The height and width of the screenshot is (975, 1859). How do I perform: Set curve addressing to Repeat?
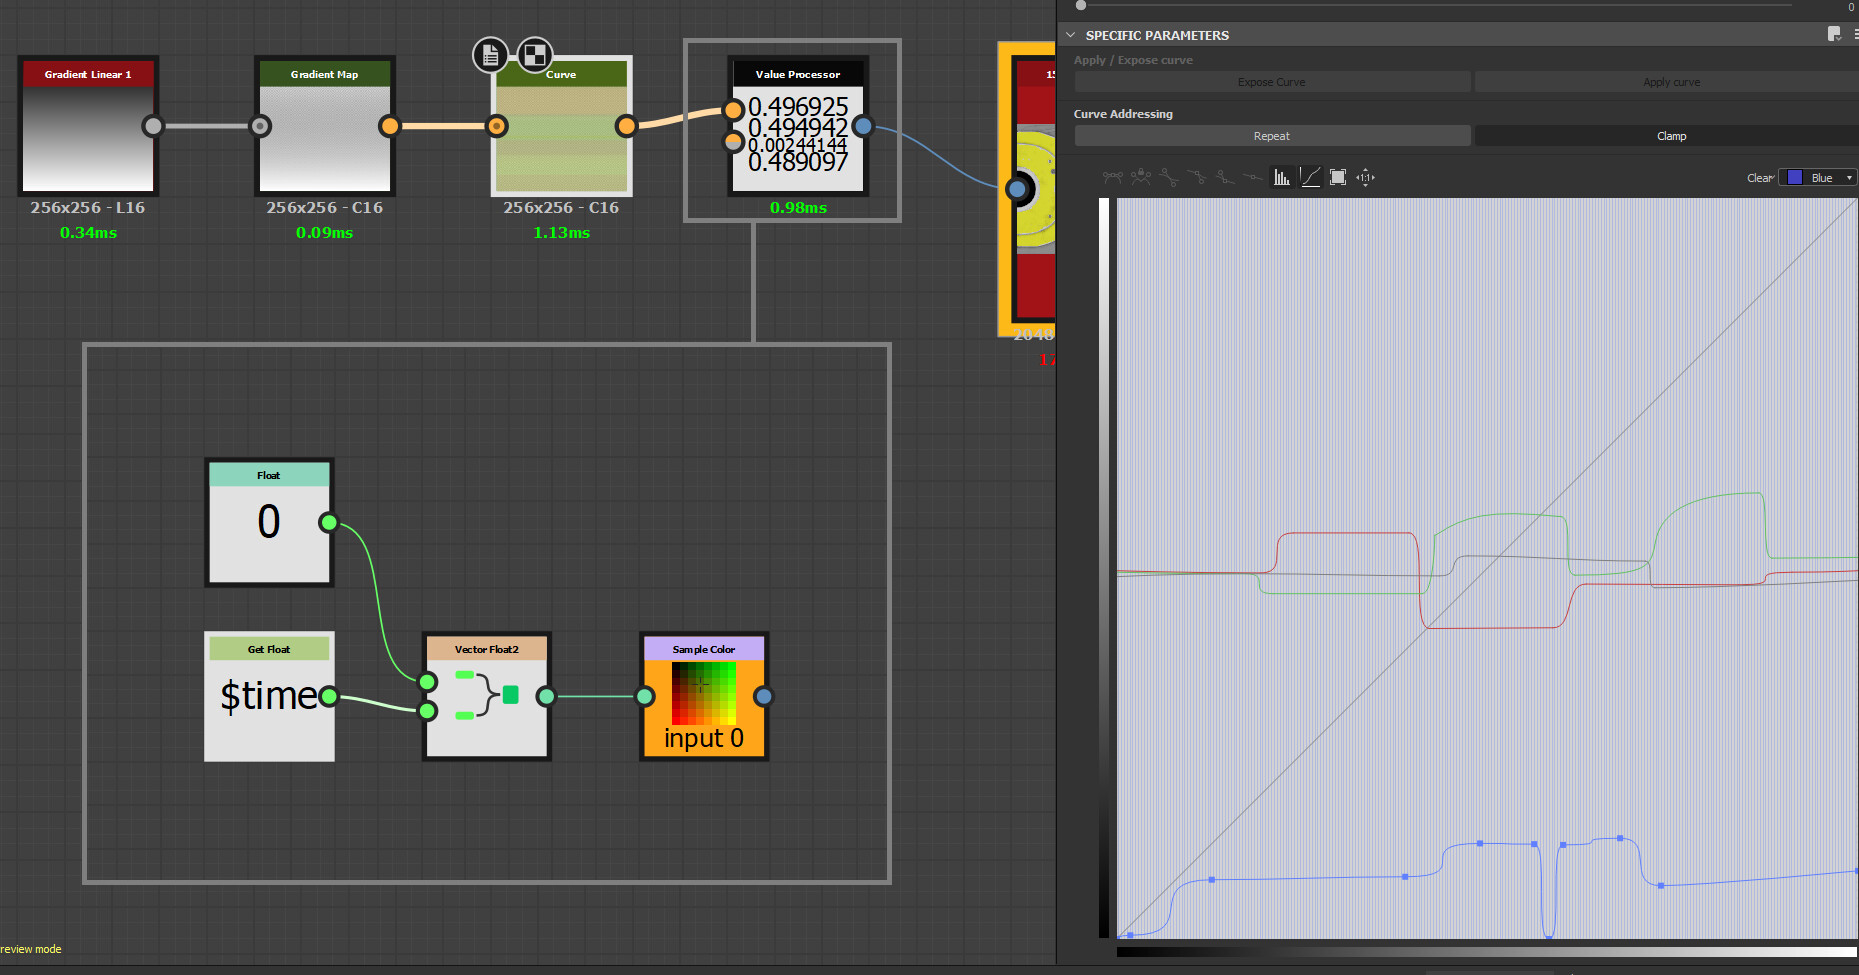pos(1271,136)
